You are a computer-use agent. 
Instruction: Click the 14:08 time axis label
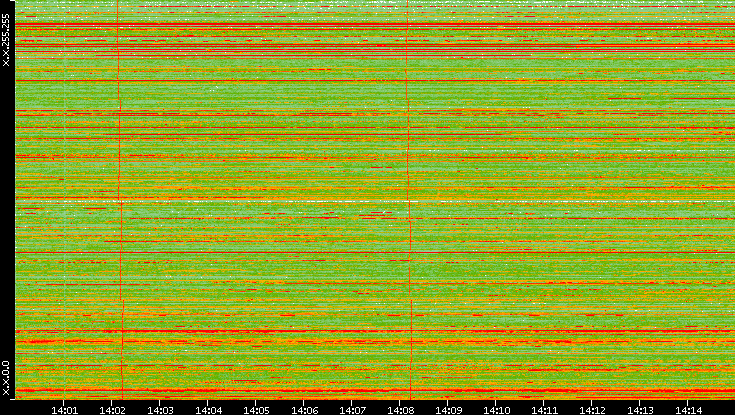click(x=400, y=410)
